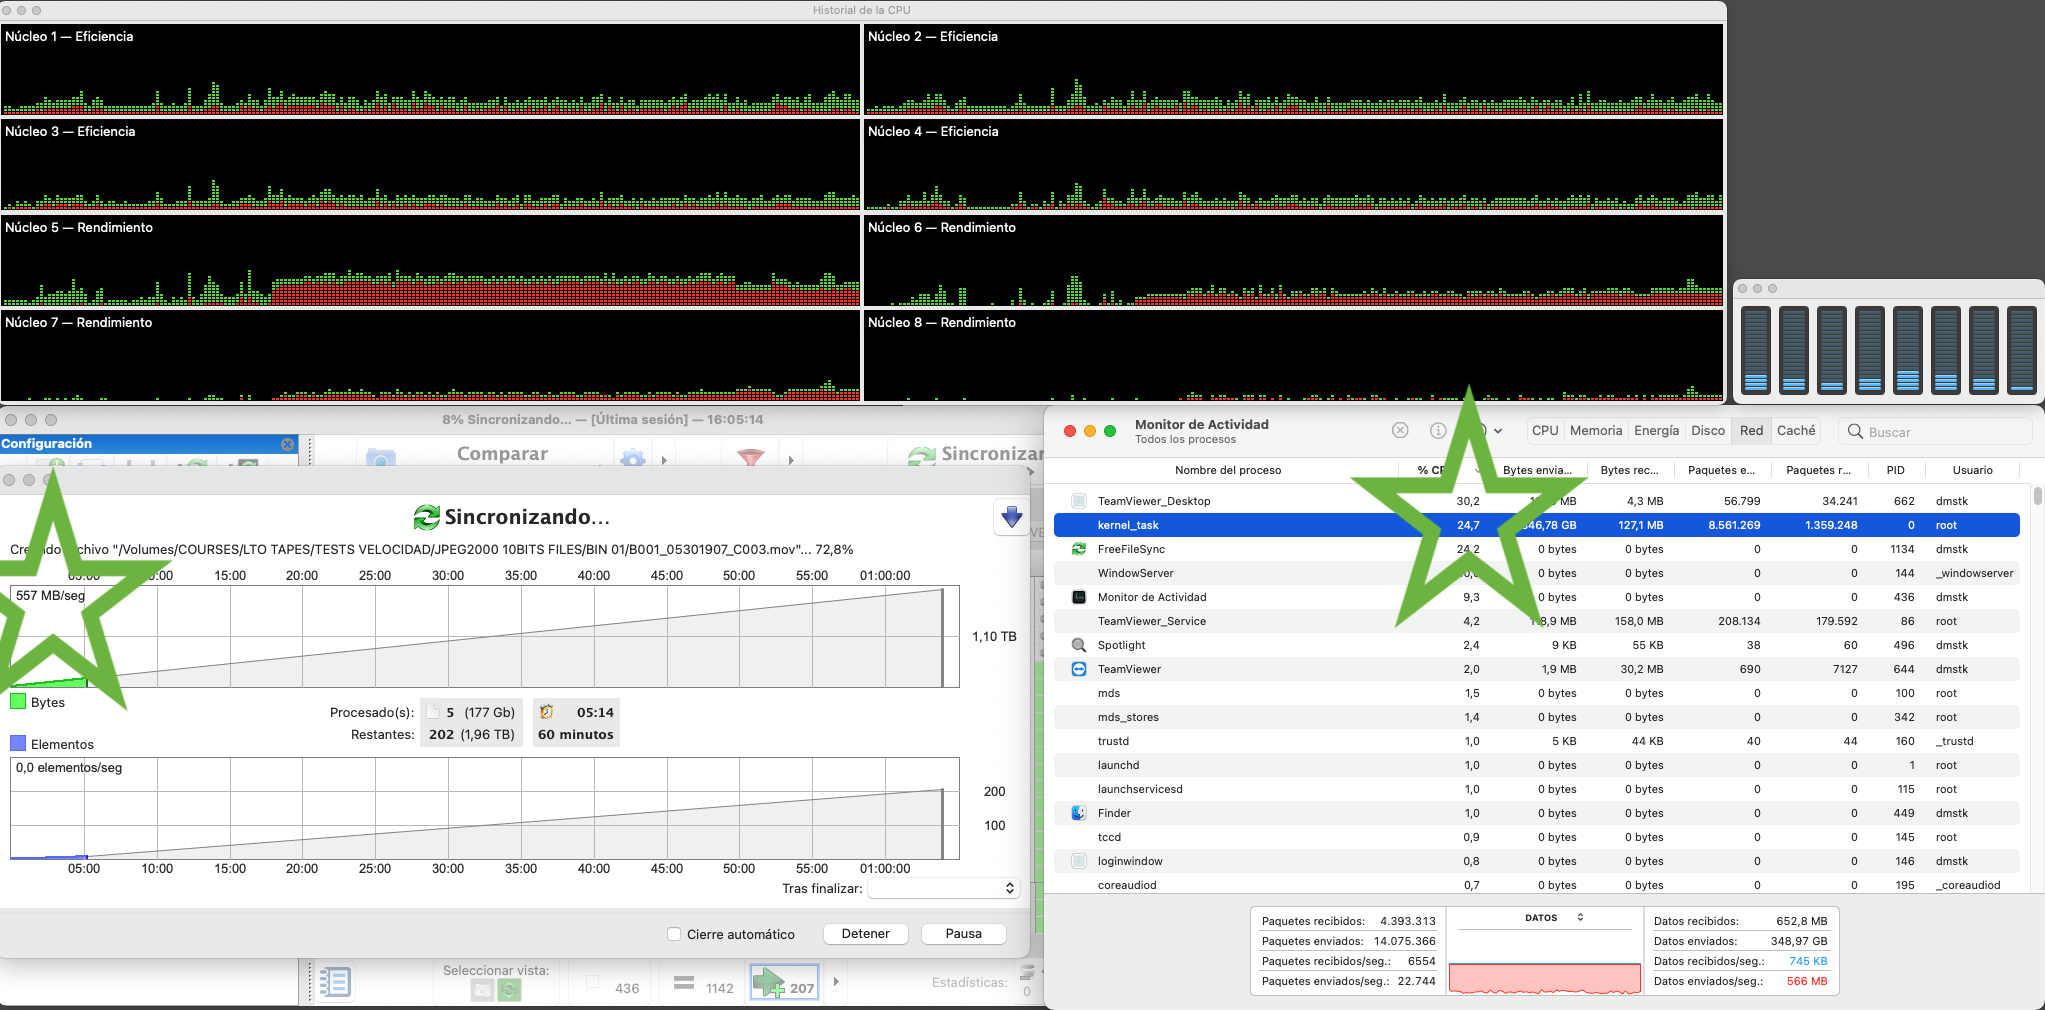Select the Red tab
This screenshot has height=1010, width=2045.
point(1752,431)
